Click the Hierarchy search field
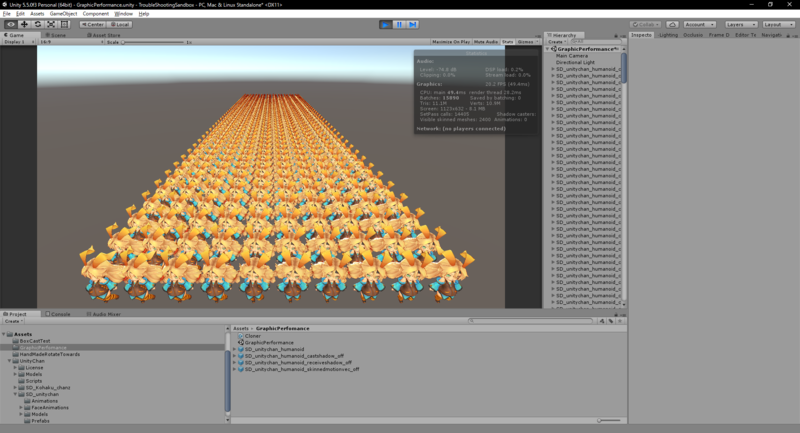This screenshot has height=433, width=800. pyautogui.click(x=596, y=42)
